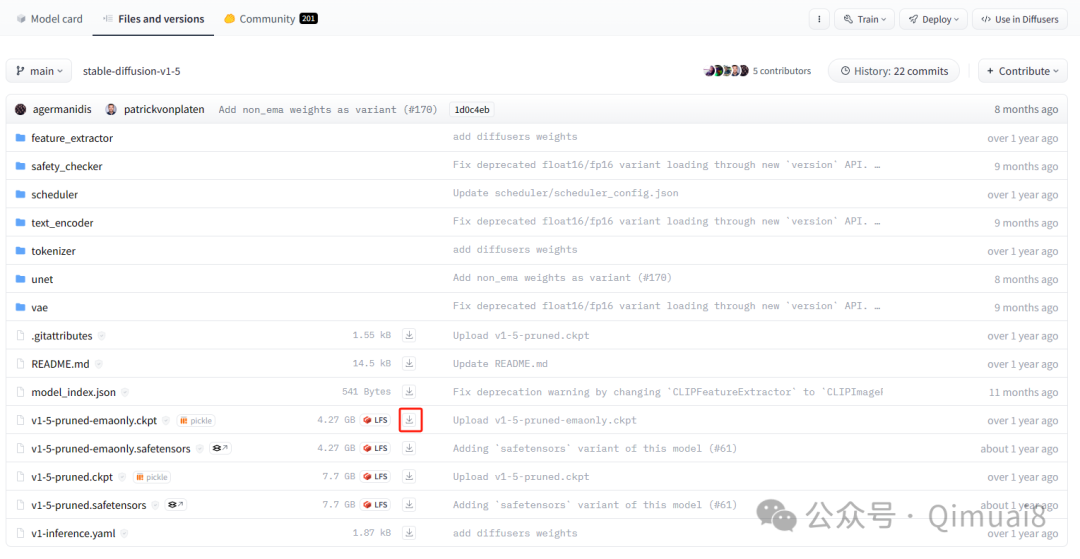
Task: Click '7.7 GB' size of v1-5-pruned.ckpt
Action: [339, 476]
